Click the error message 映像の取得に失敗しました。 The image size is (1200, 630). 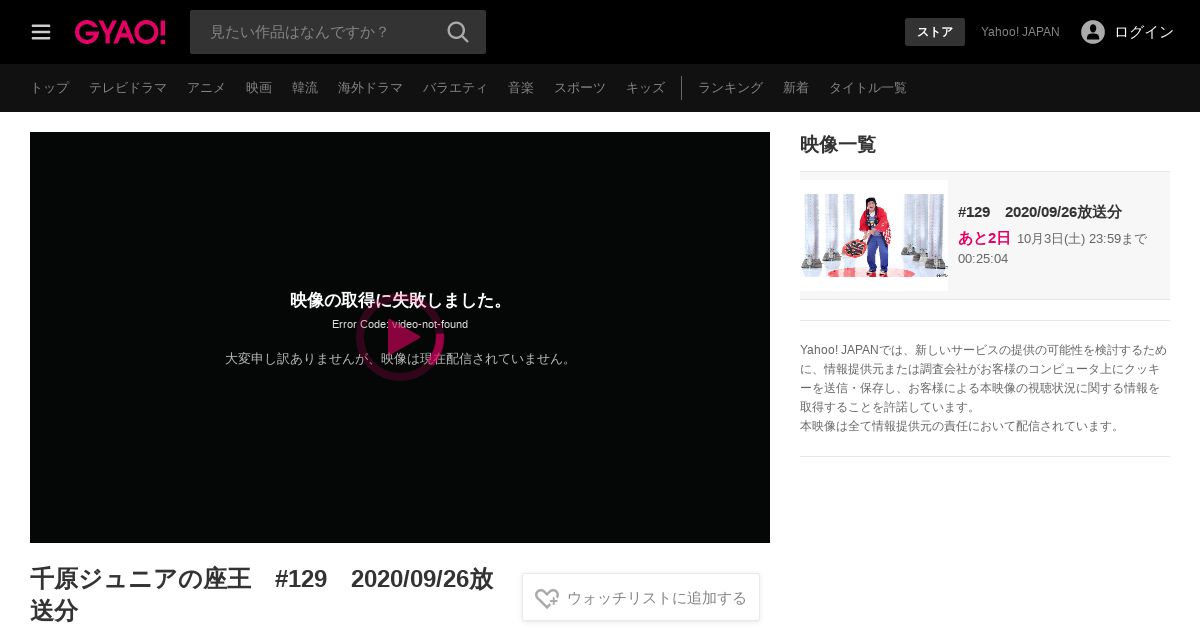[400, 300]
